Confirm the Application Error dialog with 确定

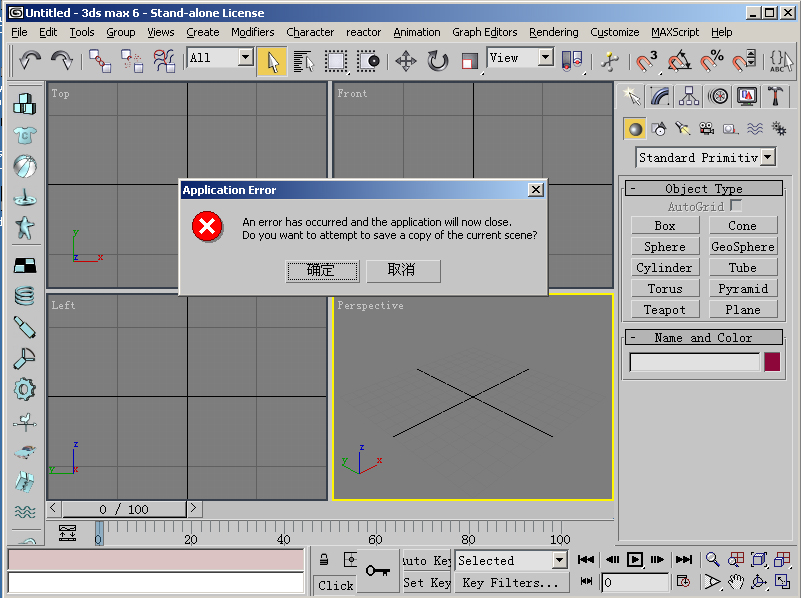322,270
